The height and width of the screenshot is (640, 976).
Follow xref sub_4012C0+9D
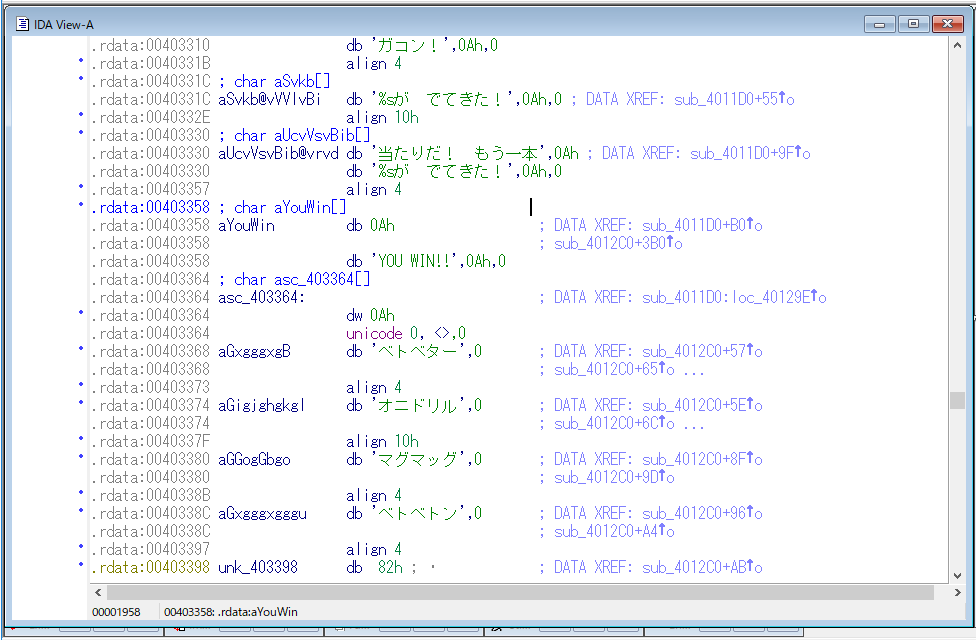[x=614, y=478]
